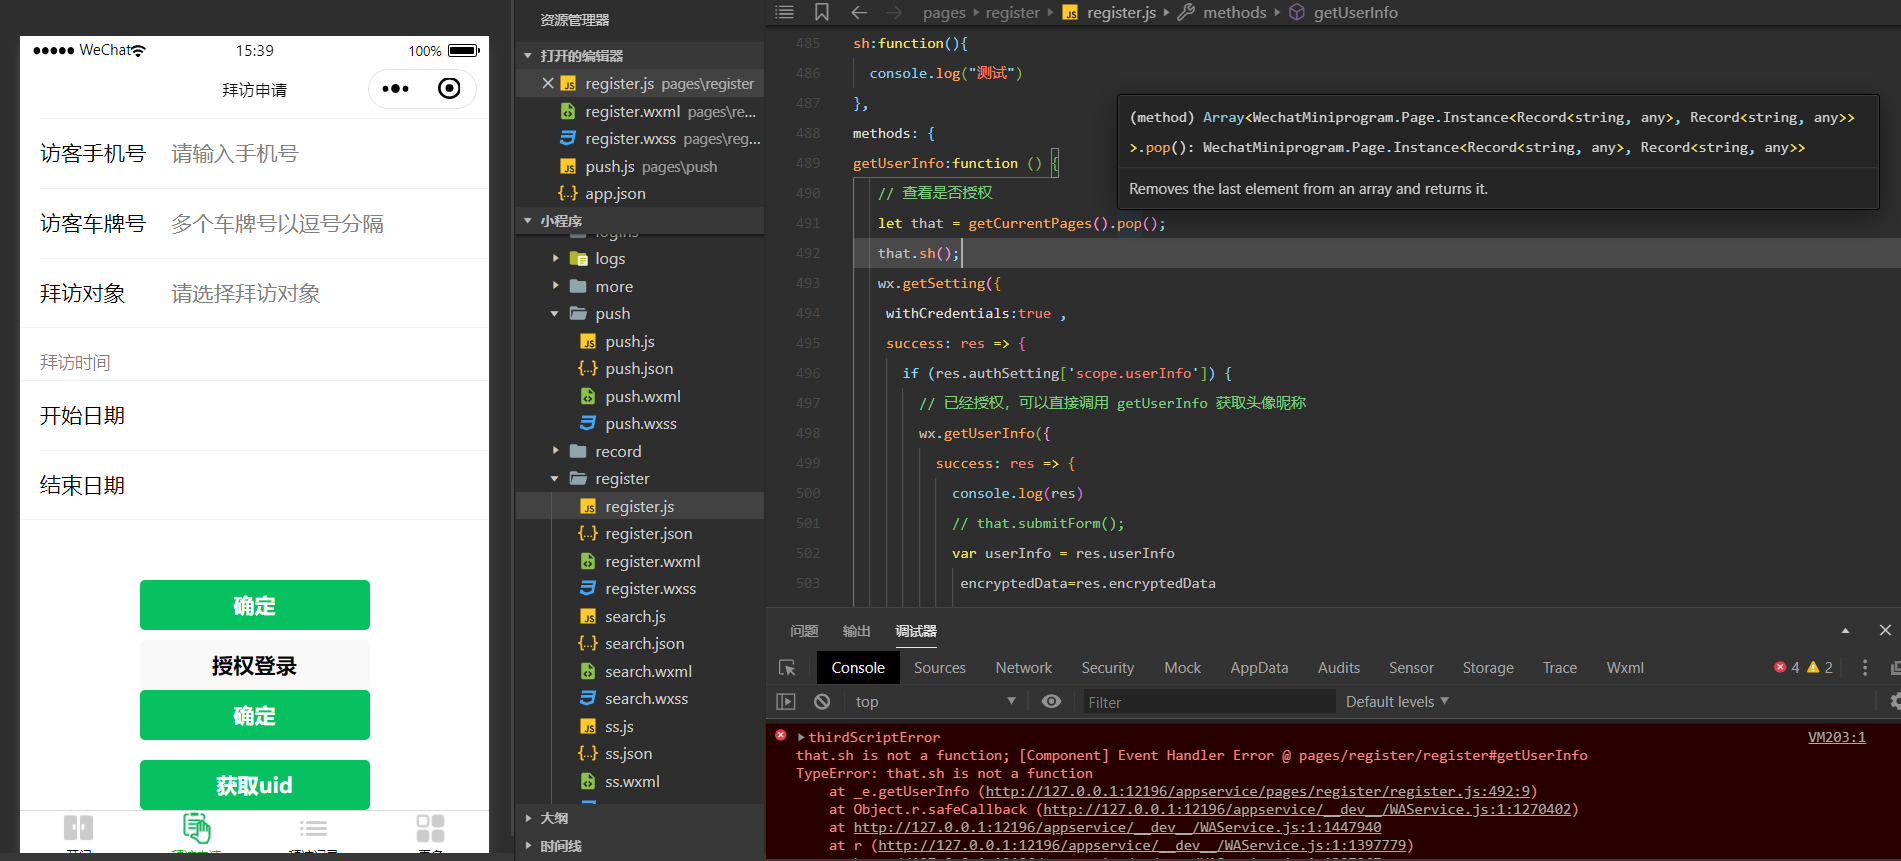Open the AppData tab

tap(1259, 668)
